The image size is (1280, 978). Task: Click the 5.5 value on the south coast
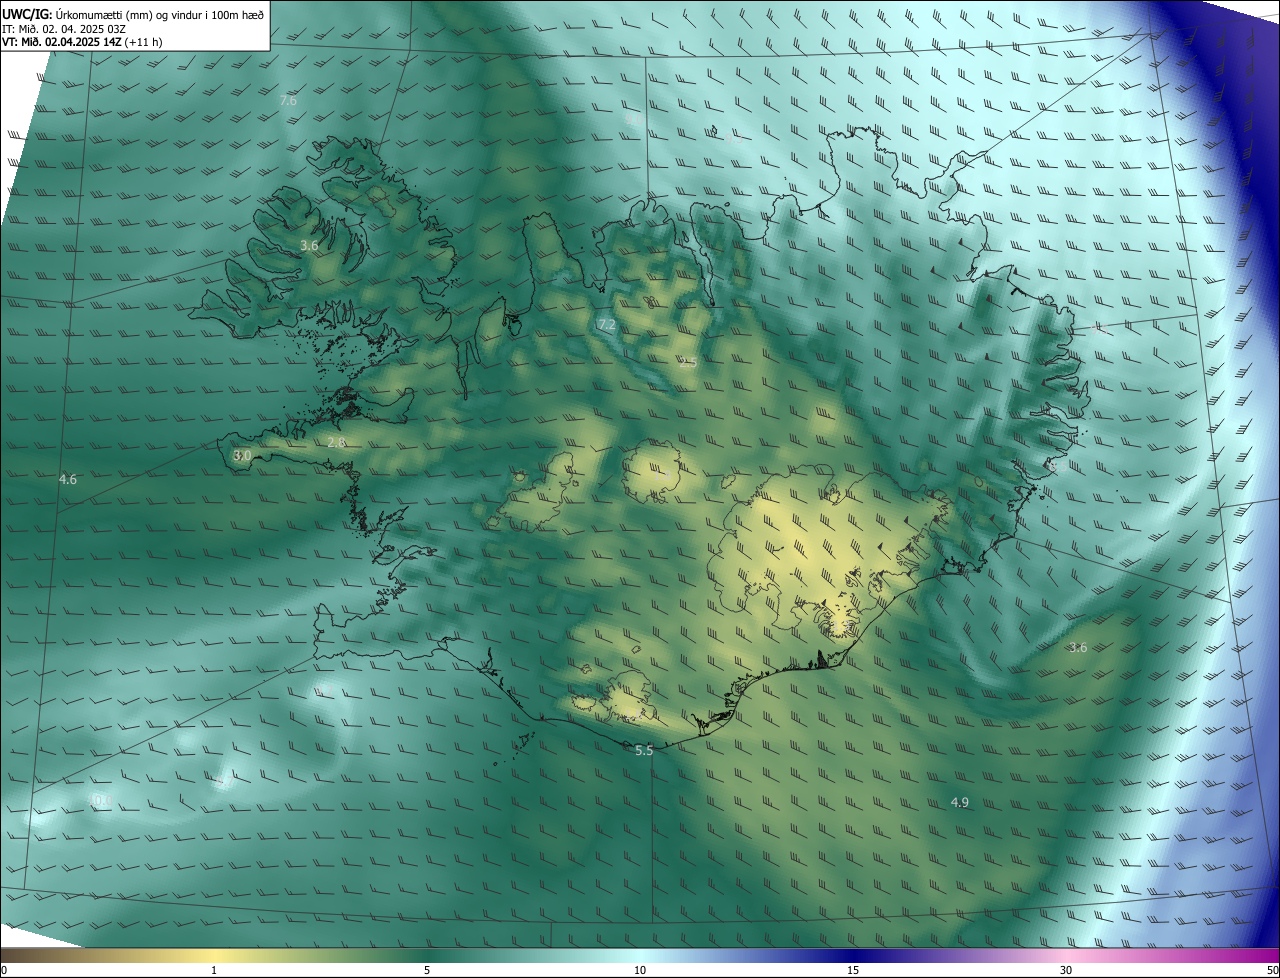point(644,750)
